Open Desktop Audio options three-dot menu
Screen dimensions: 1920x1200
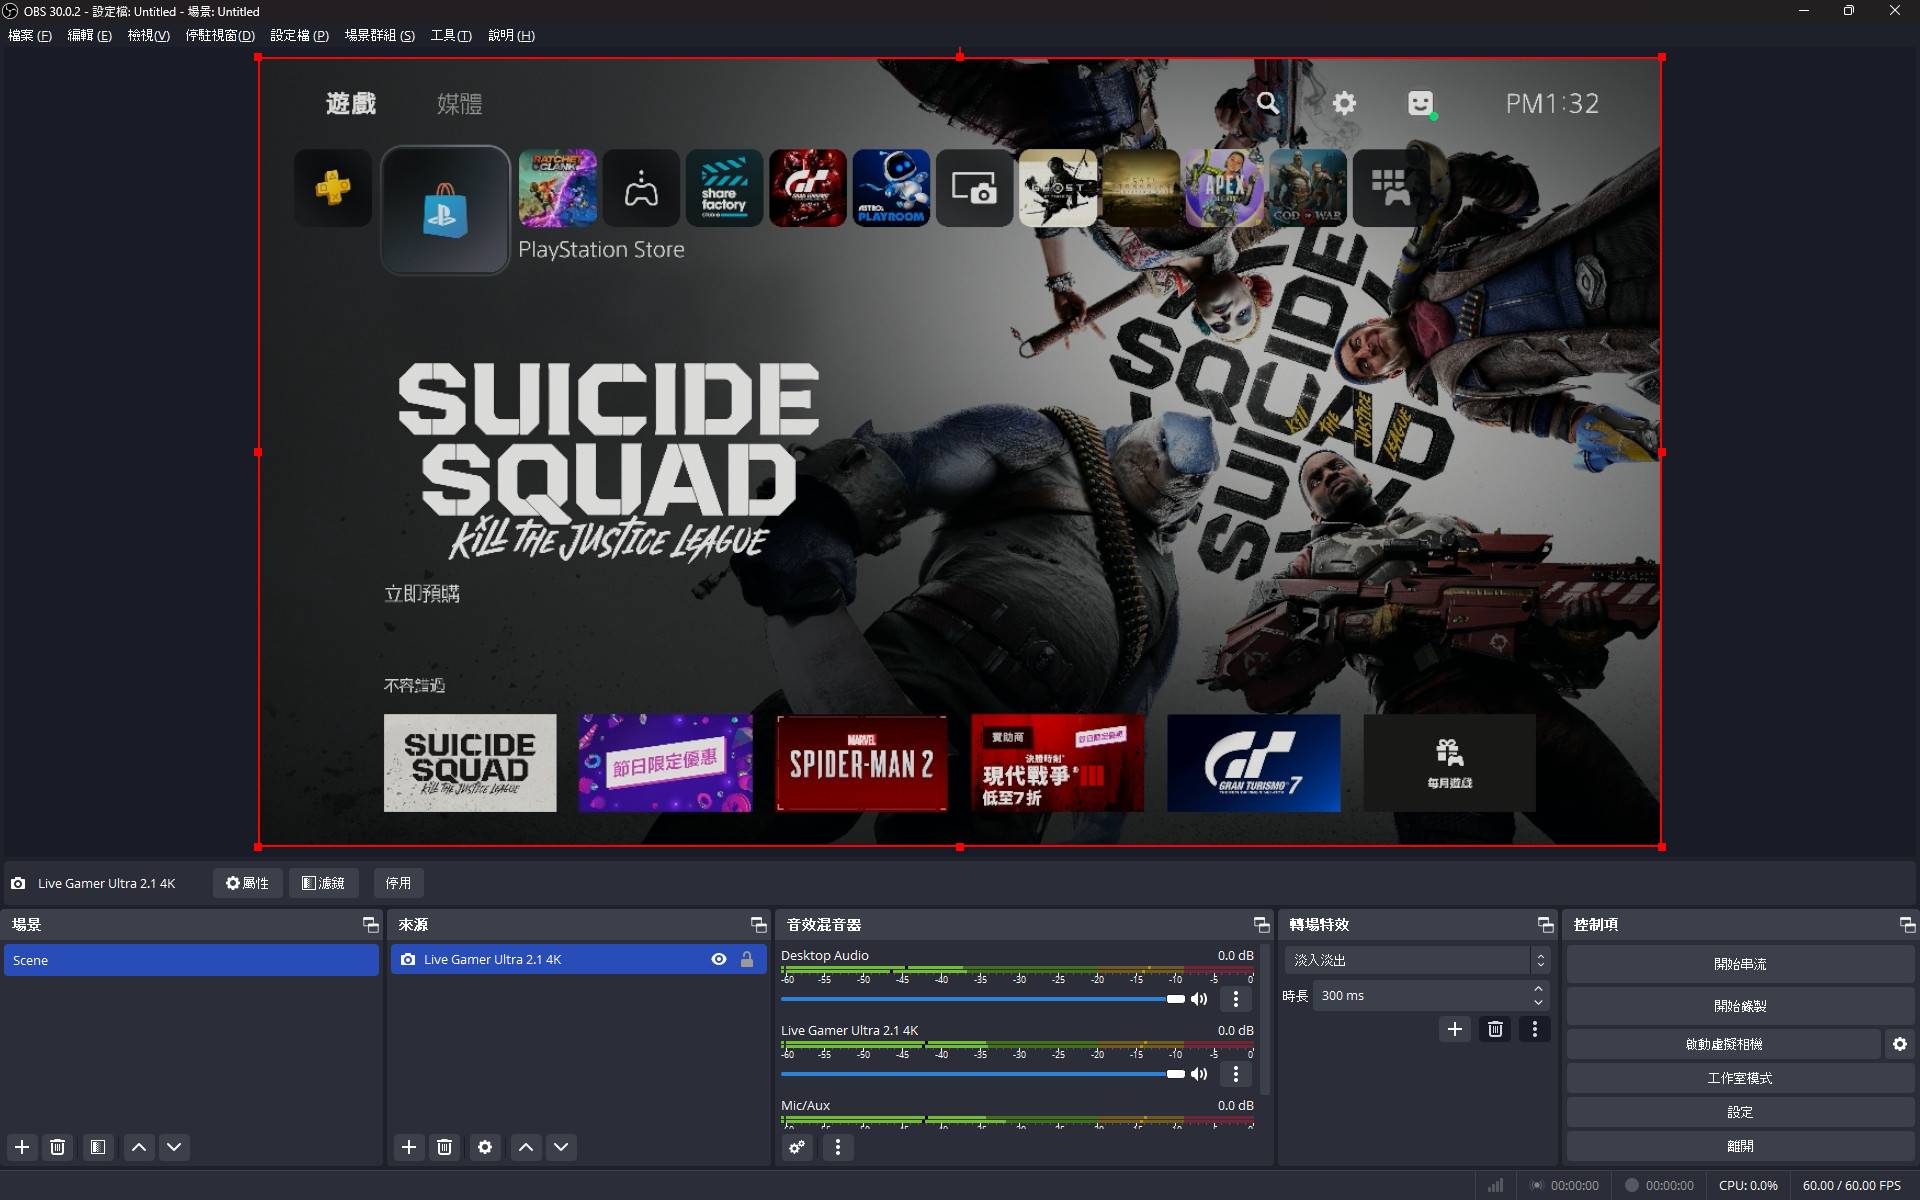[1236, 999]
